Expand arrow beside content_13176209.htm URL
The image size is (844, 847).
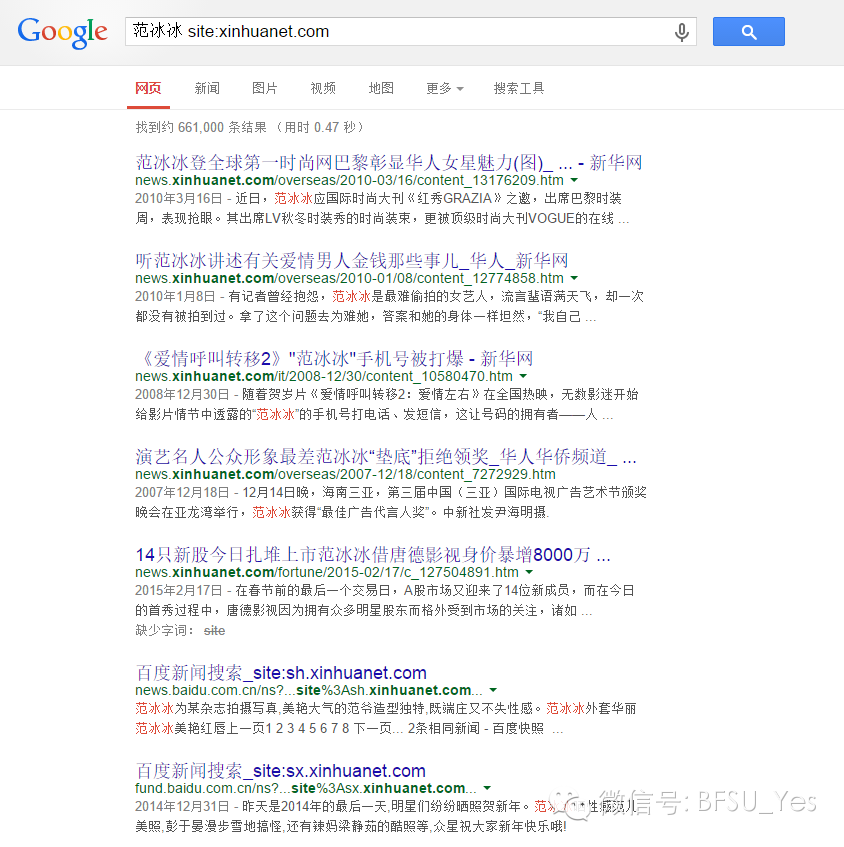574,180
